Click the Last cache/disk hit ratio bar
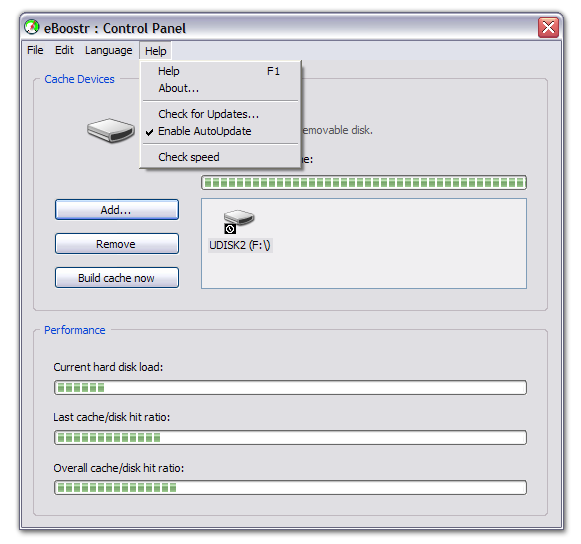The image size is (581, 544). coord(290,438)
